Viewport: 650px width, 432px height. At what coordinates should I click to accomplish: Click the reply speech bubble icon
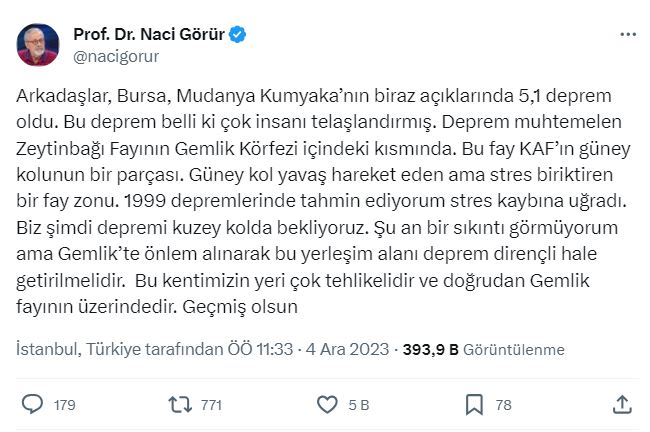click(32, 404)
